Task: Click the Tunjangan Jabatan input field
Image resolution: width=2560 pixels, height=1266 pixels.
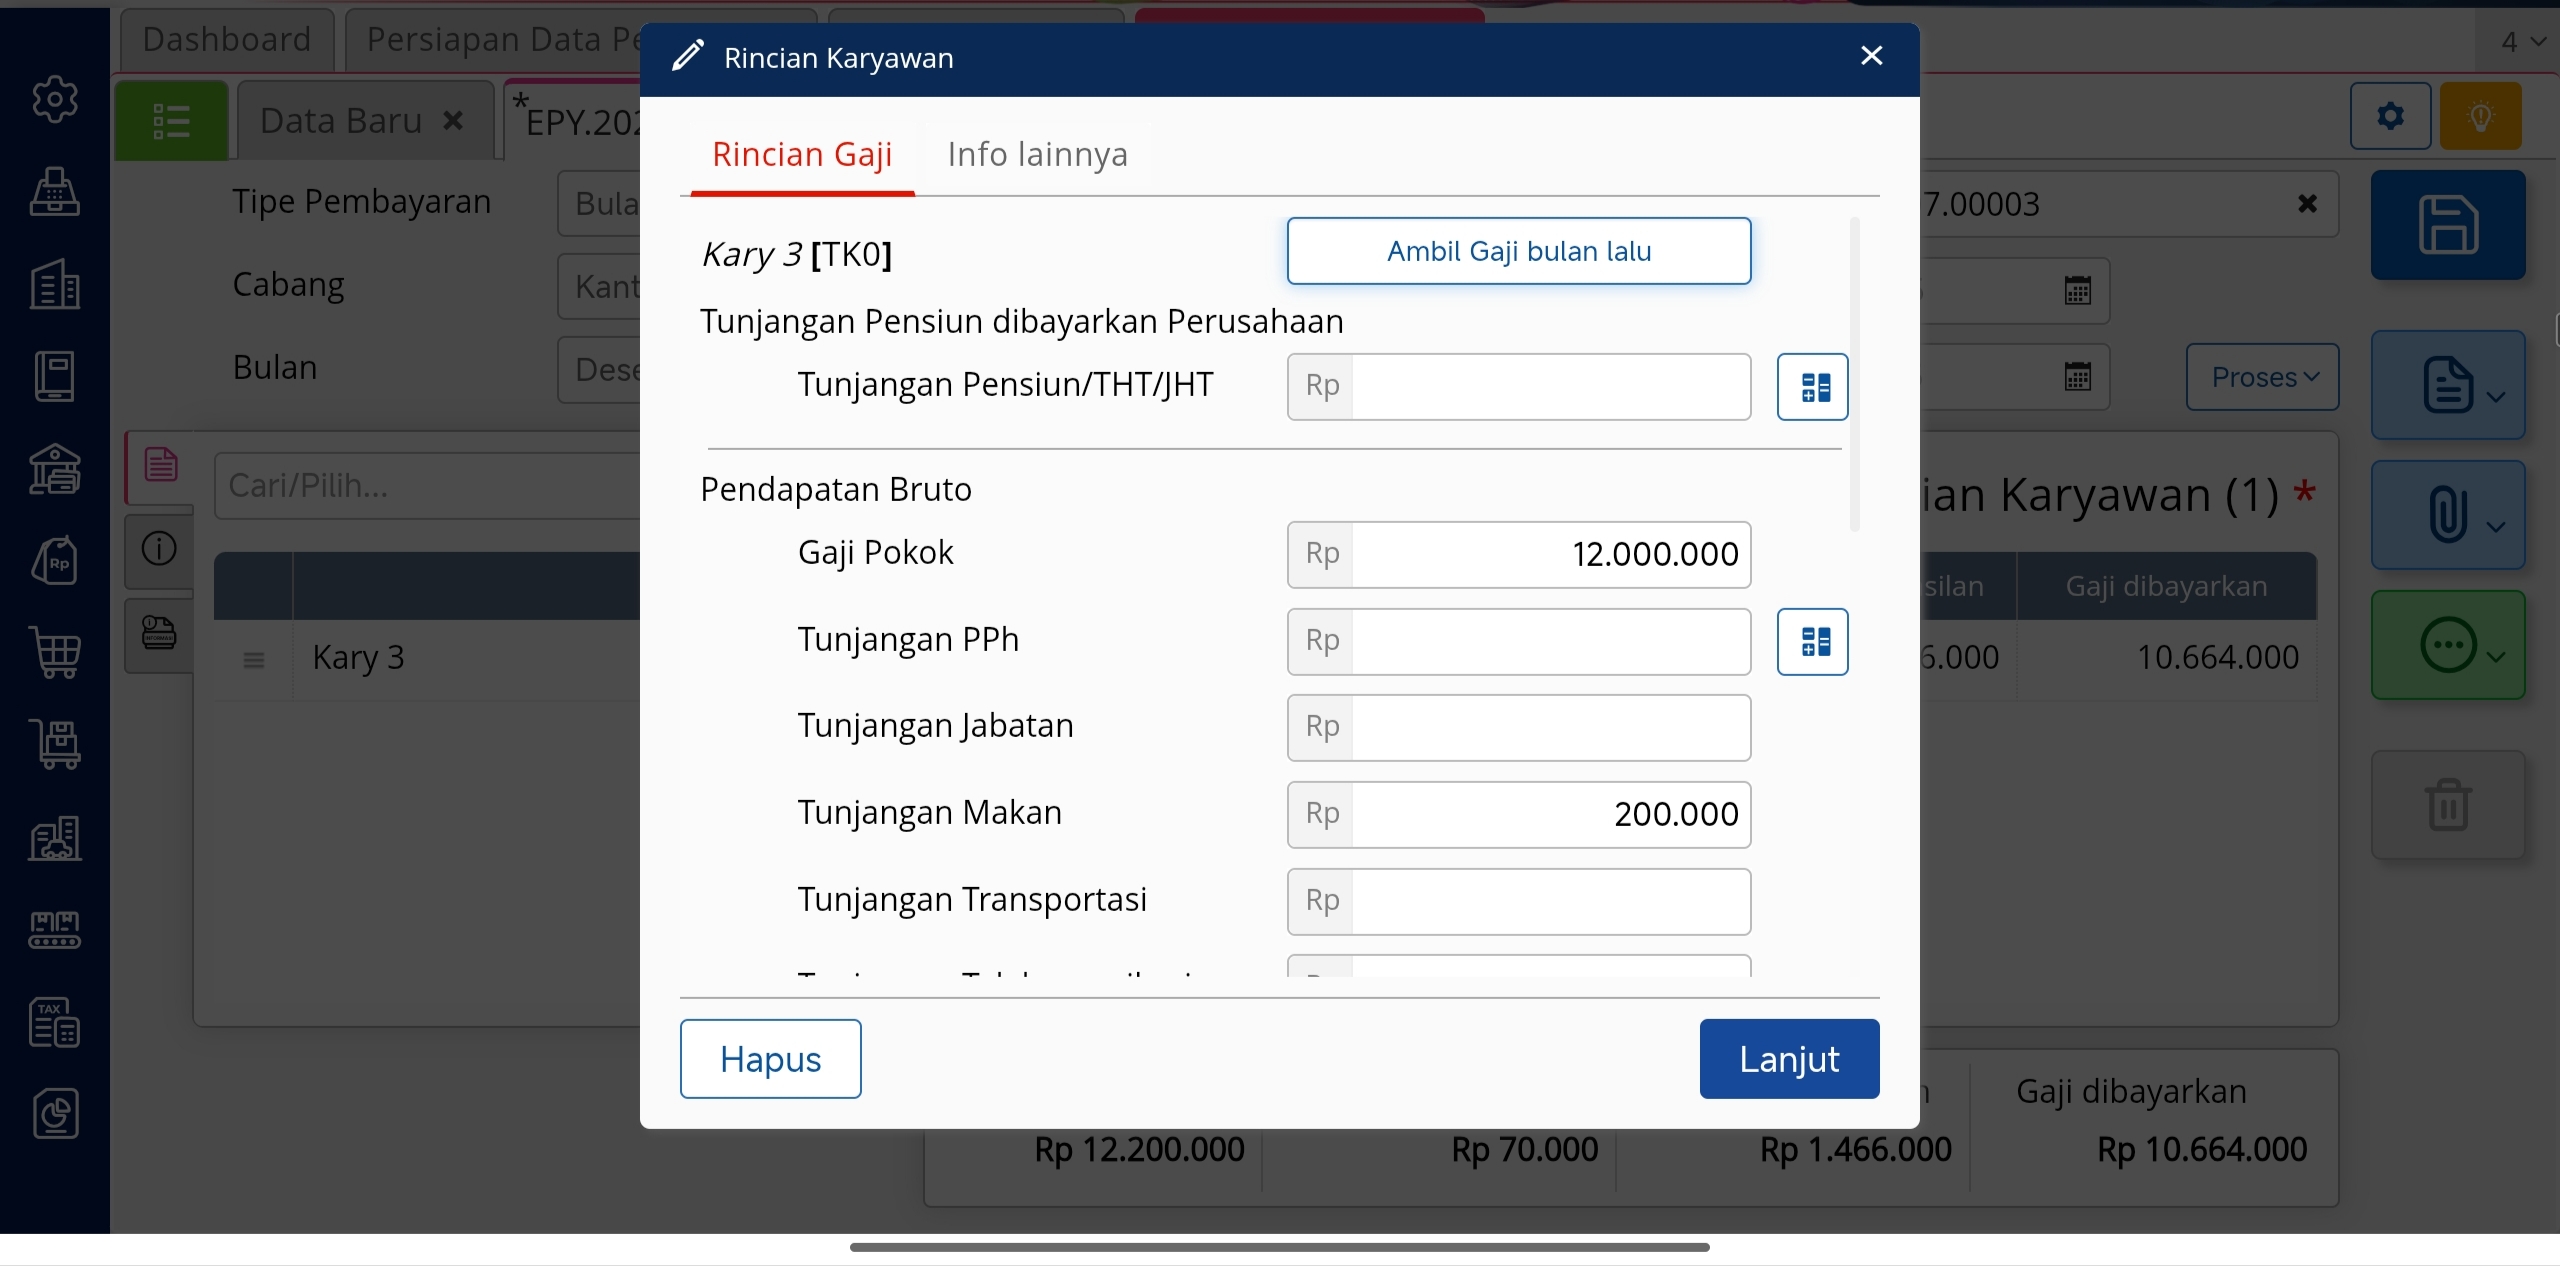Action: click(1550, 727)
